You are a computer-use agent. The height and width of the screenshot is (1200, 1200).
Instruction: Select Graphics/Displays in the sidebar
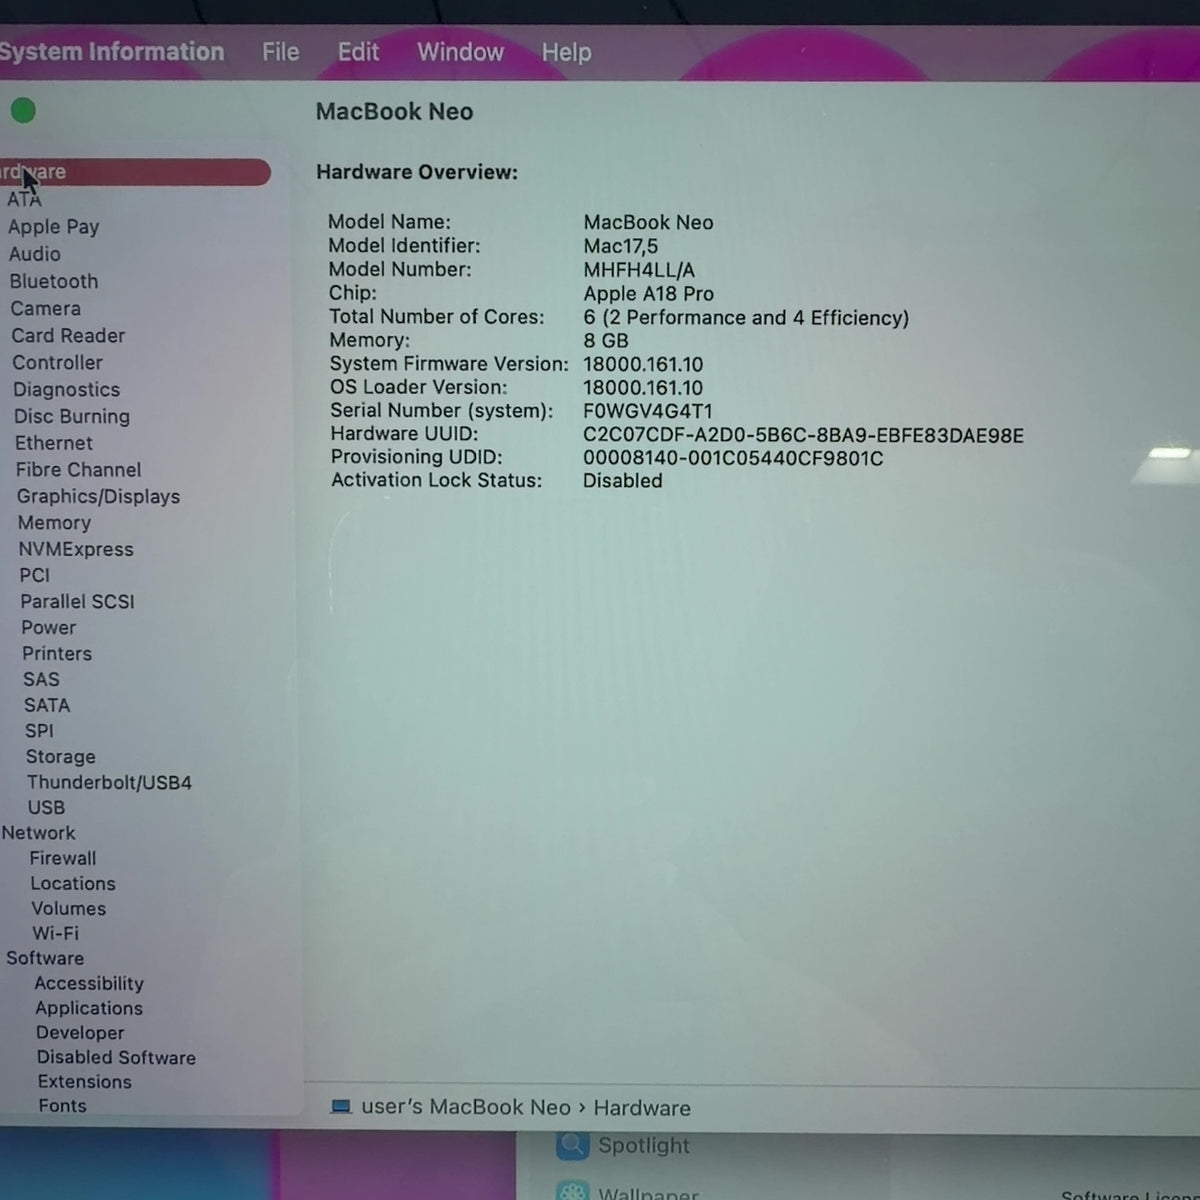point(99,496)
